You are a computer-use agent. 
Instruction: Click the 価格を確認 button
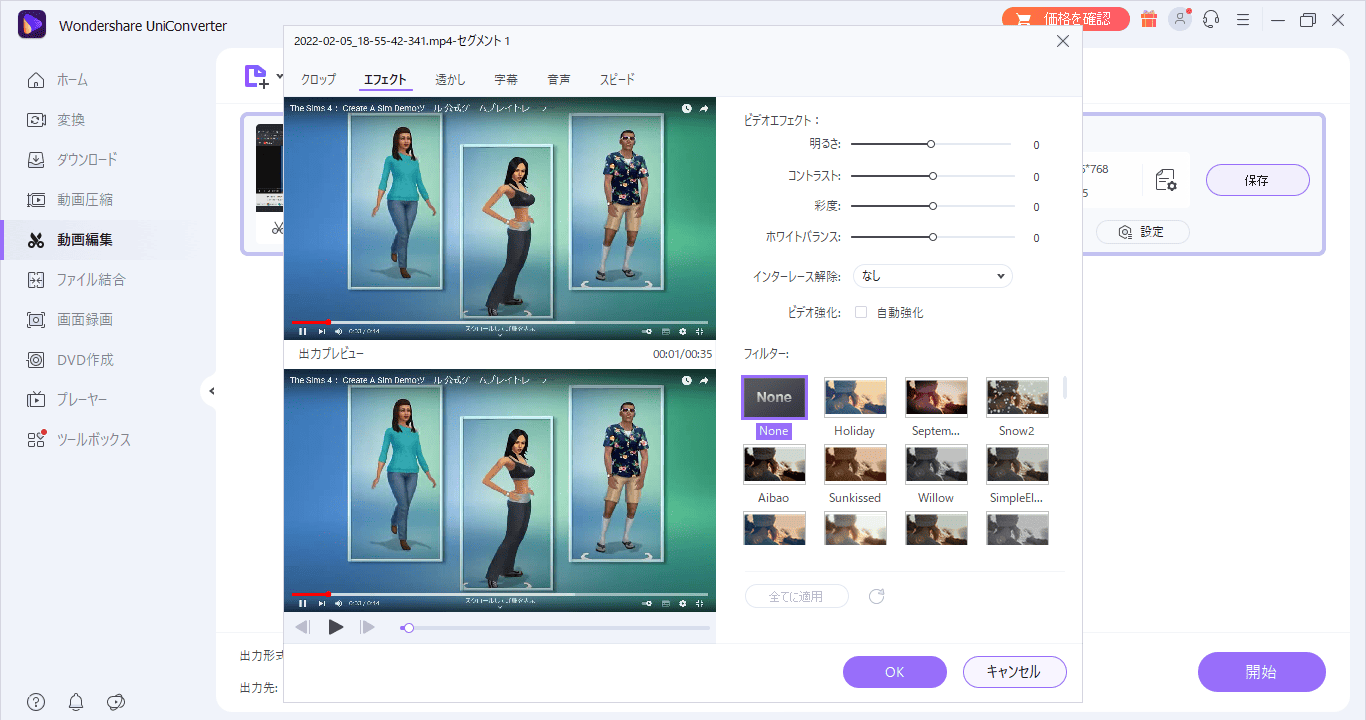[x=1066, y=19]
